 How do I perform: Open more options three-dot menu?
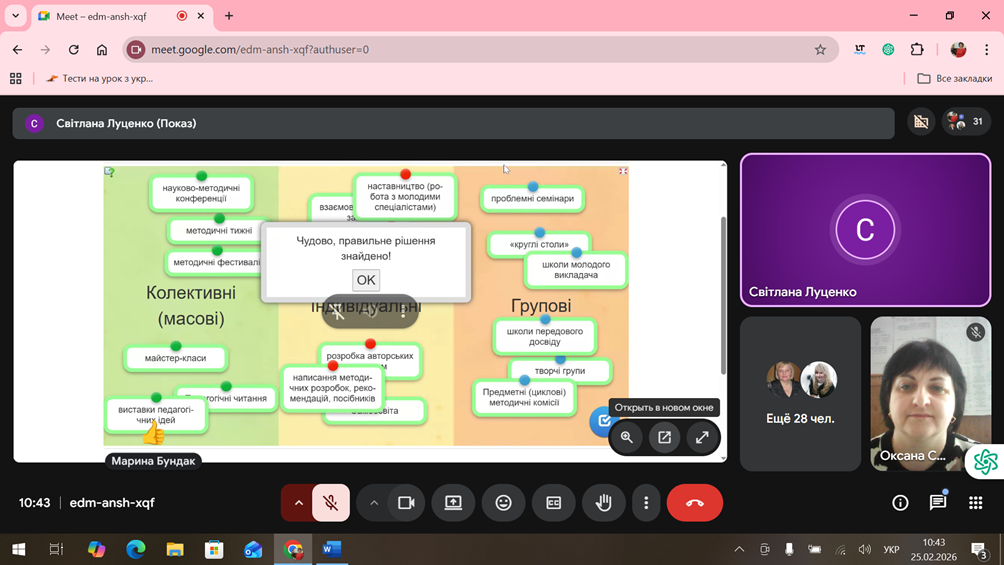pos(646,503)
